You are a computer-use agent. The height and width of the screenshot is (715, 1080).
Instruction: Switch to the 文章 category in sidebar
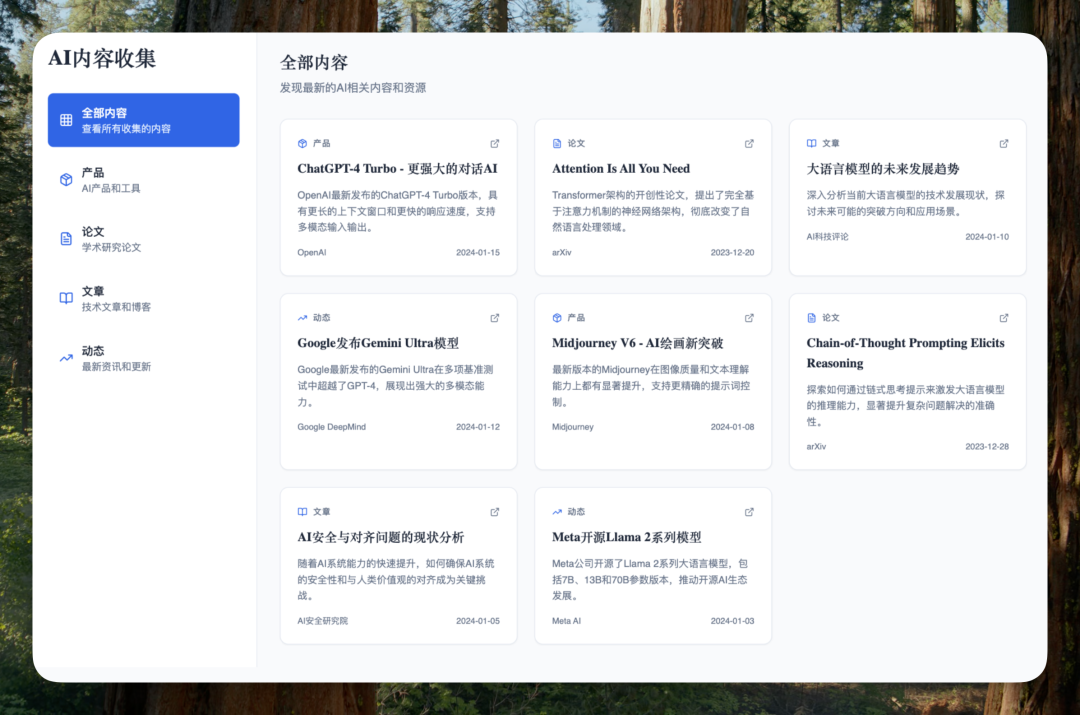[x=143, y=298]
